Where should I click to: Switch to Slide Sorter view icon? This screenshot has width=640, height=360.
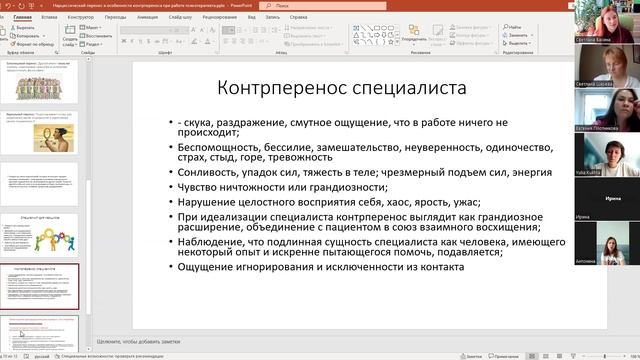click(546, 356)
